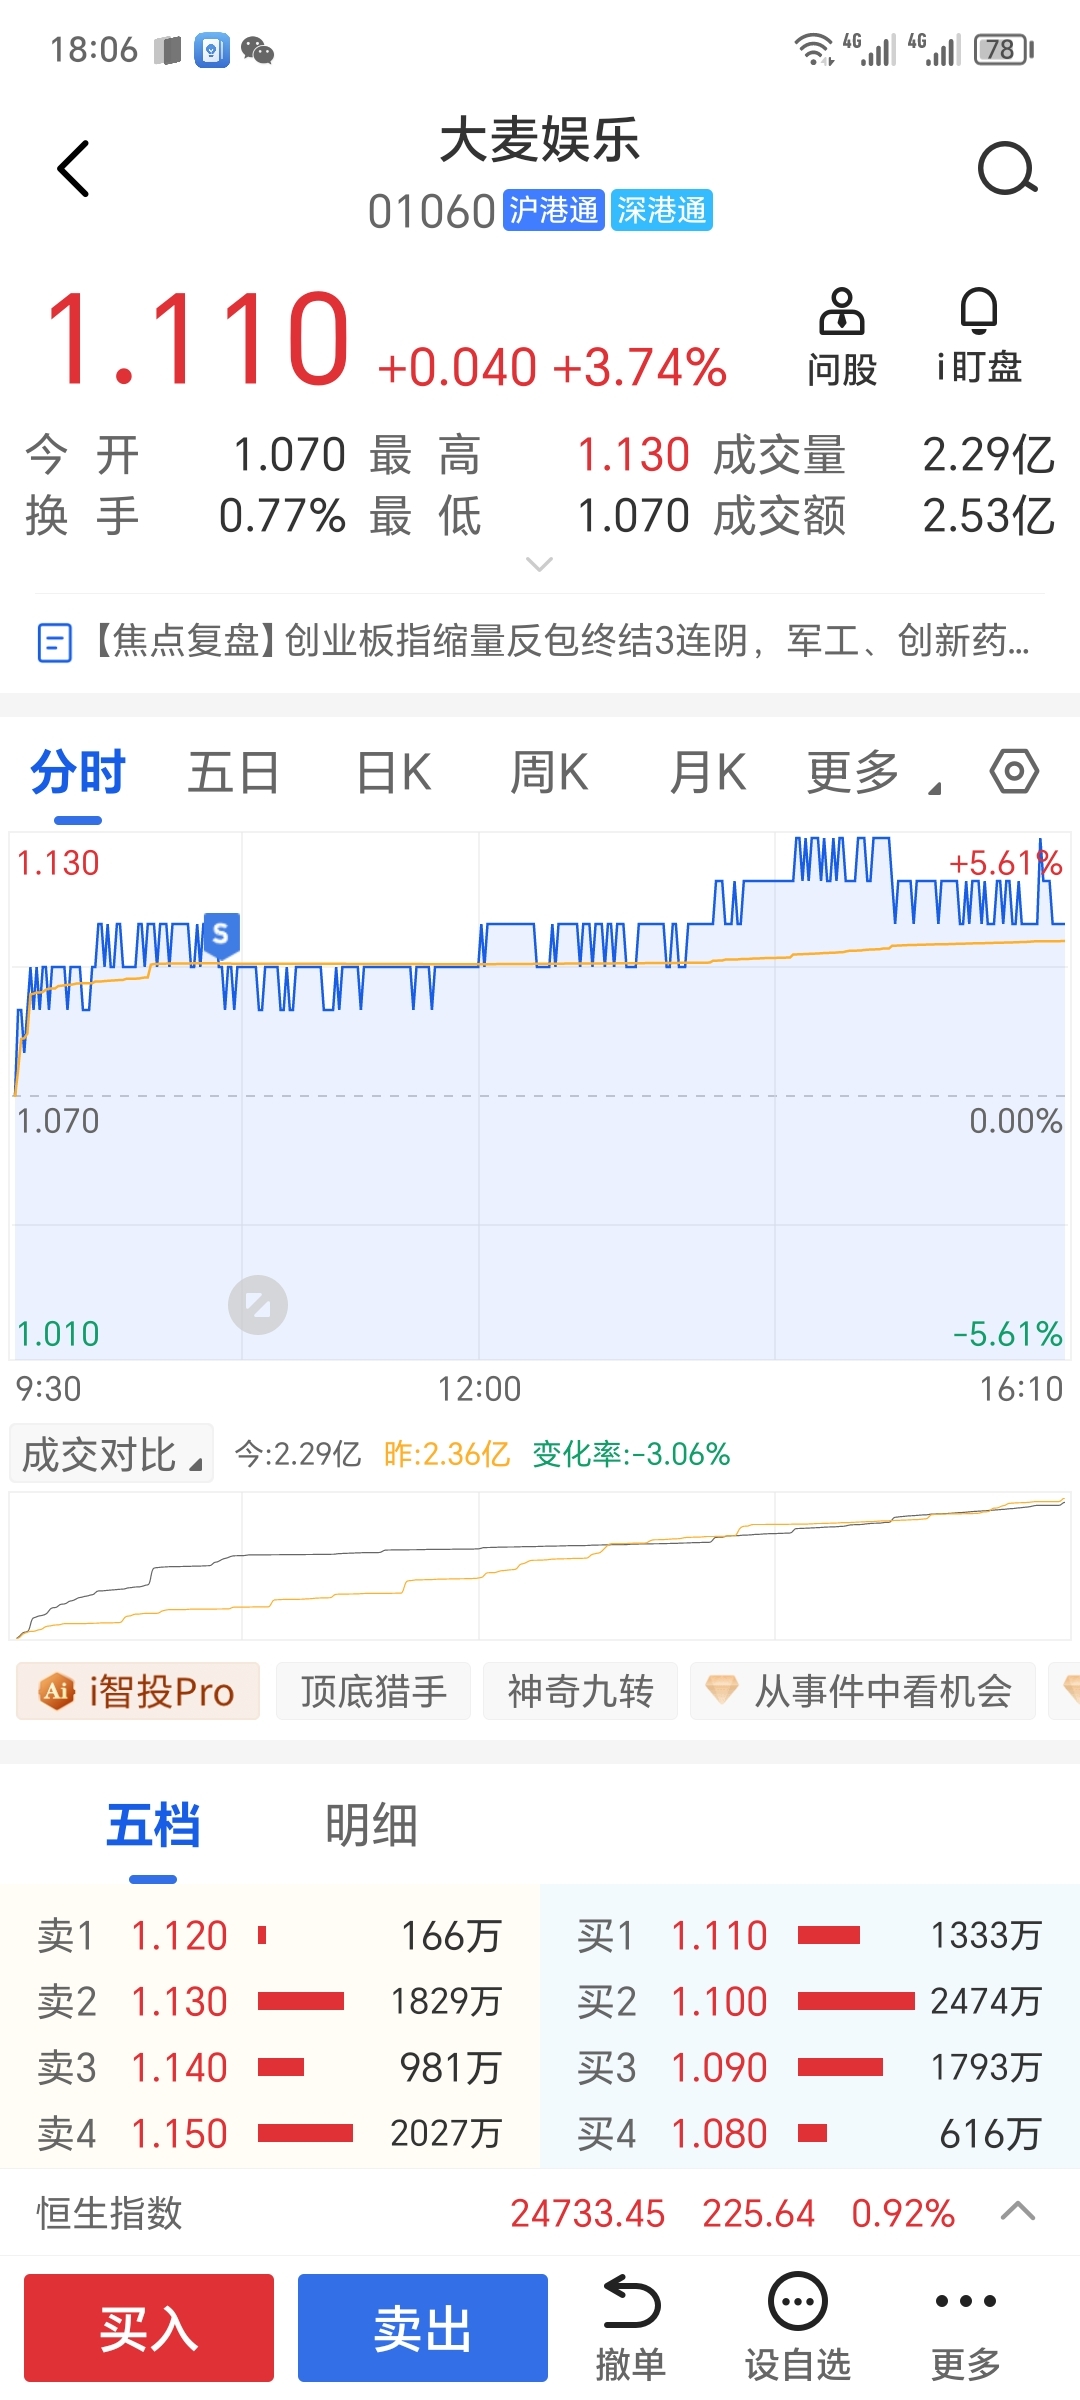This screenshot has height=2400, width=1080.
Task: Tap the battery indicator in status bar
Action: click(x=1004, y=49)
